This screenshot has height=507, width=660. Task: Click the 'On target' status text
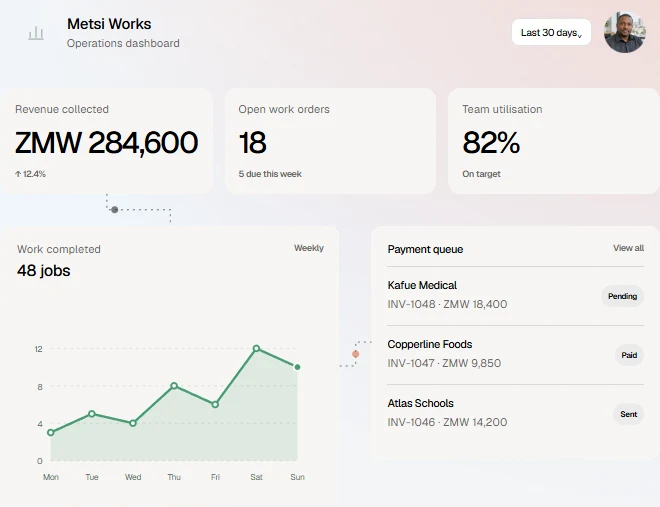[x=481, y=174]
